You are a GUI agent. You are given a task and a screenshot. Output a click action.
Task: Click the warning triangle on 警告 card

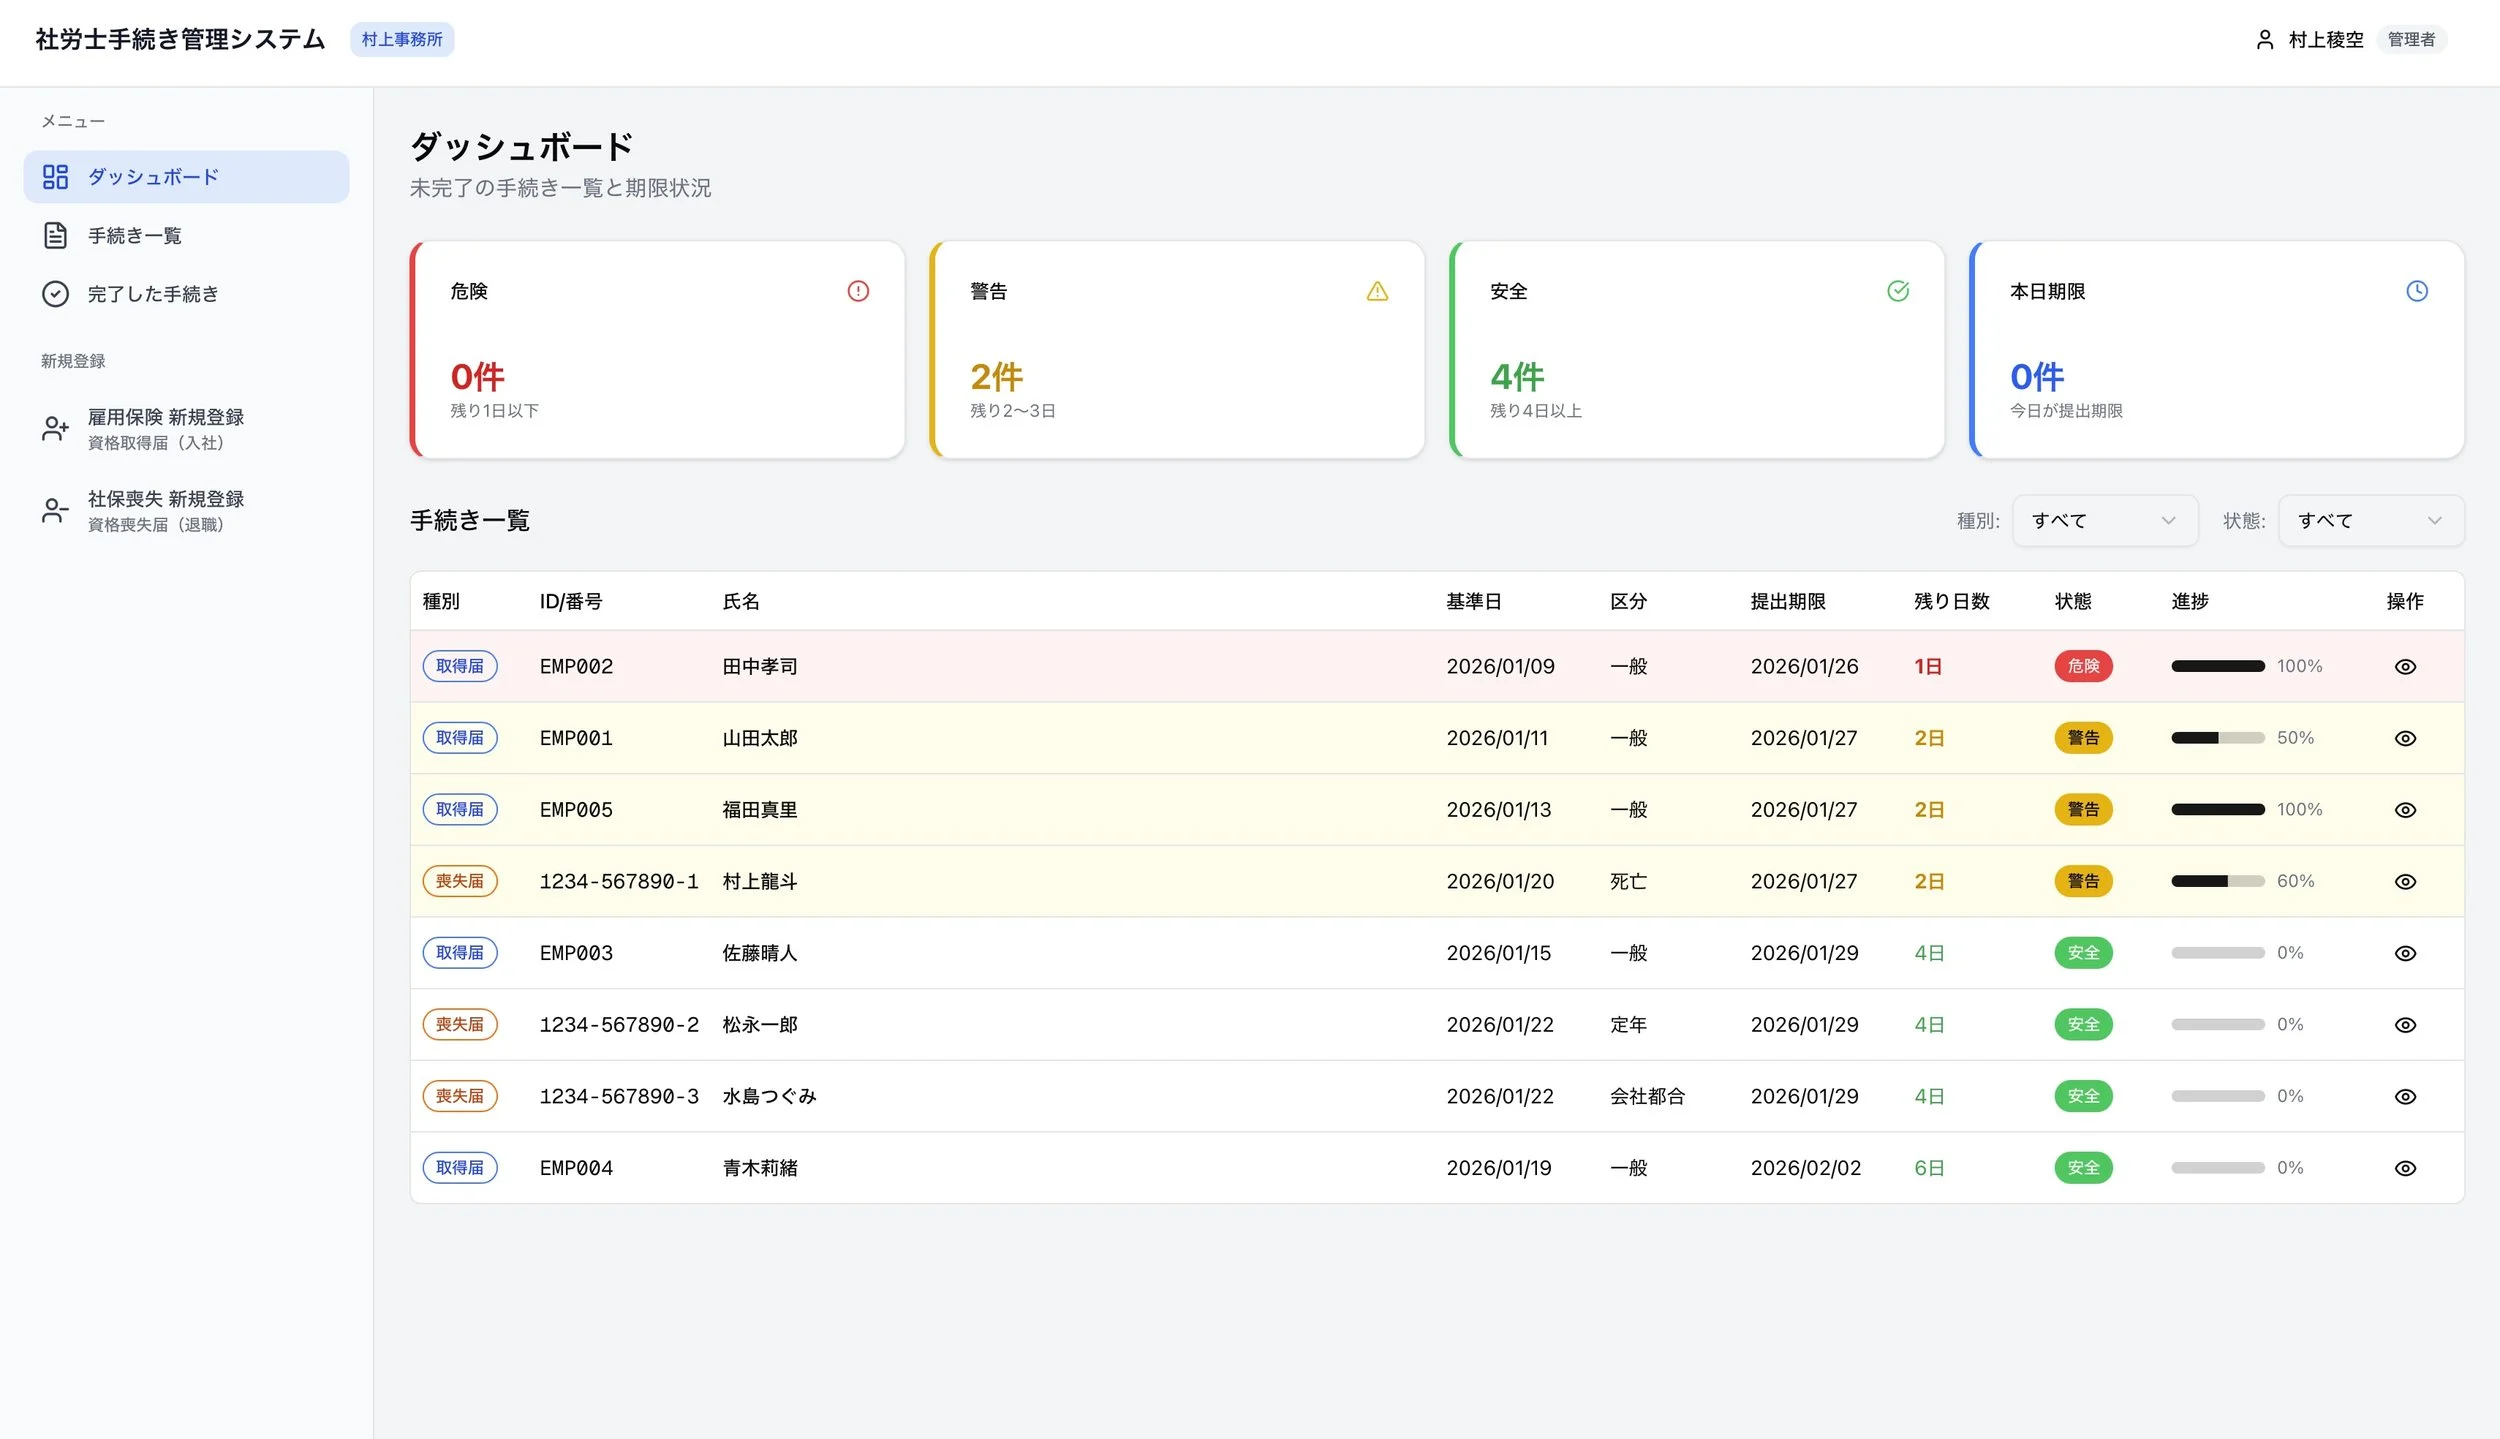tap(1377, 291)
